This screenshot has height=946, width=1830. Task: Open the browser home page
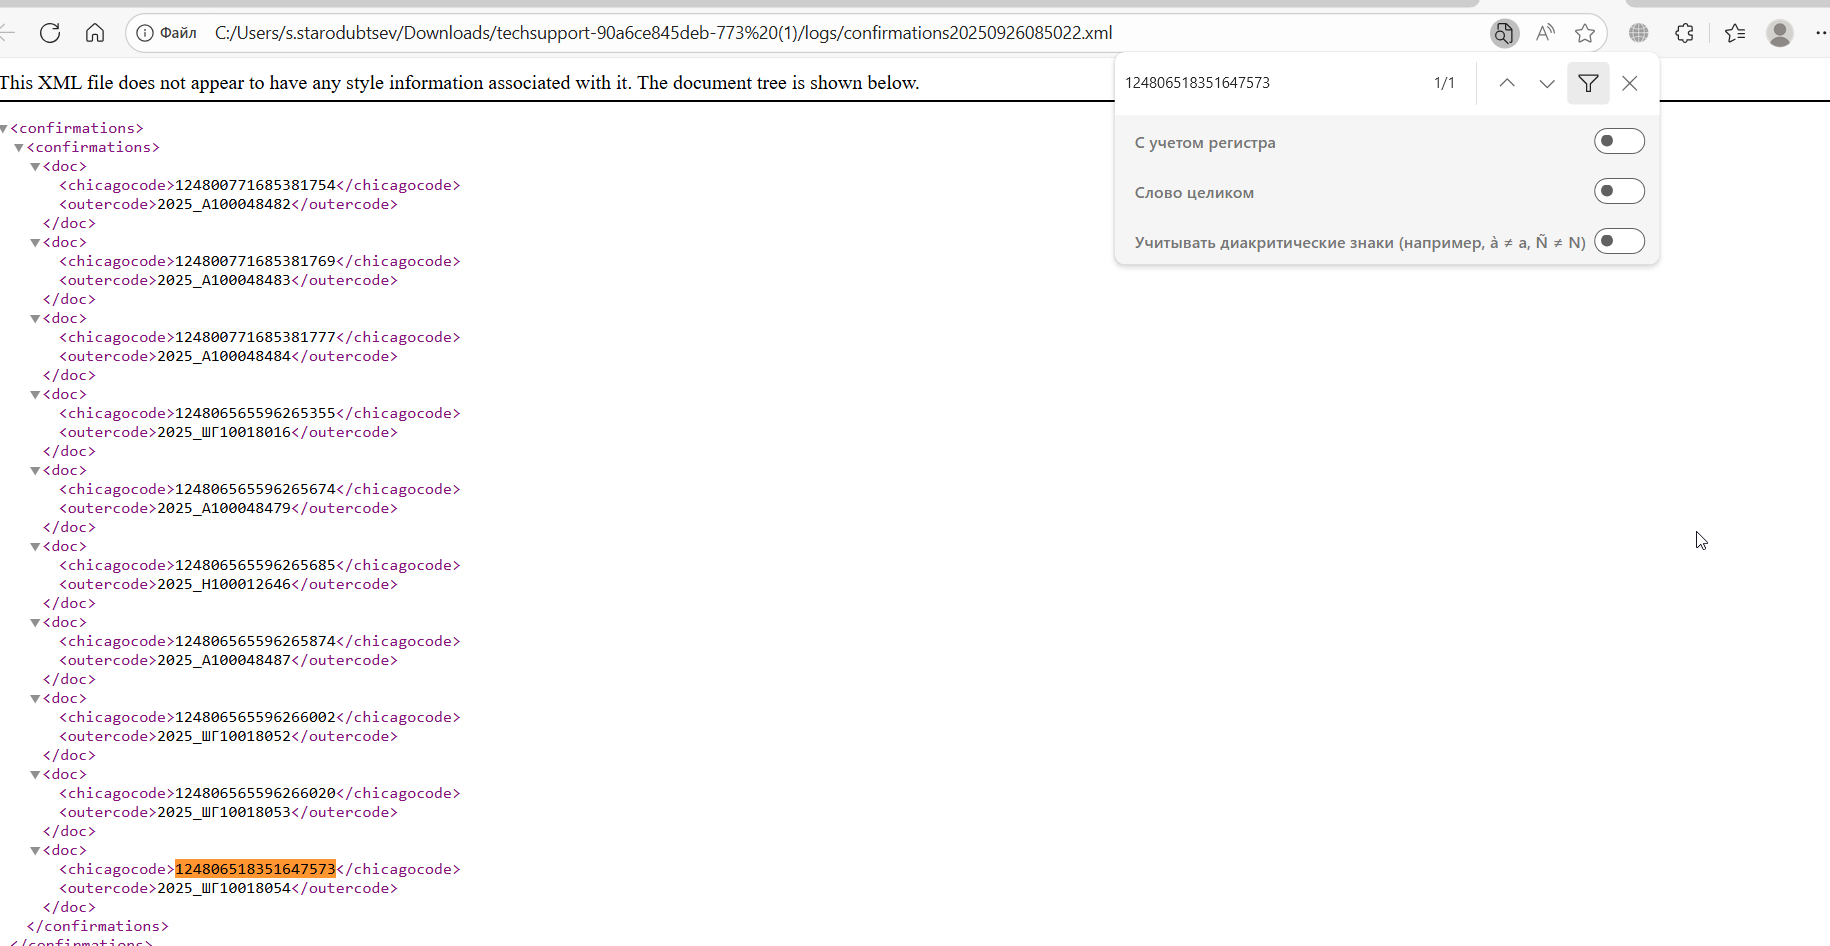click(95, 33)
